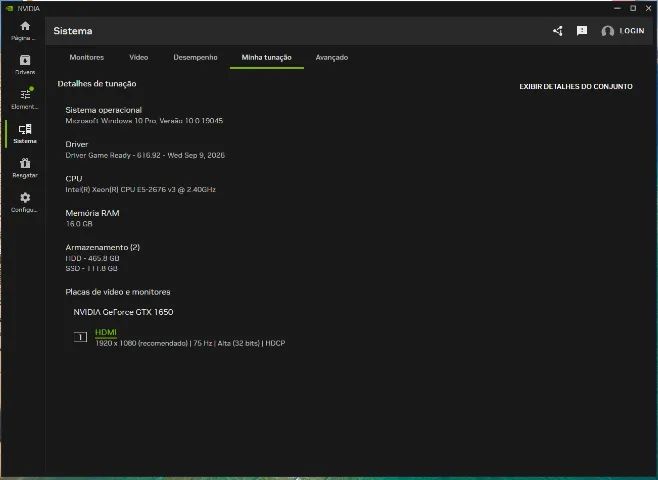
Task: Open the Desempenho tab
Action: point(195,57)
